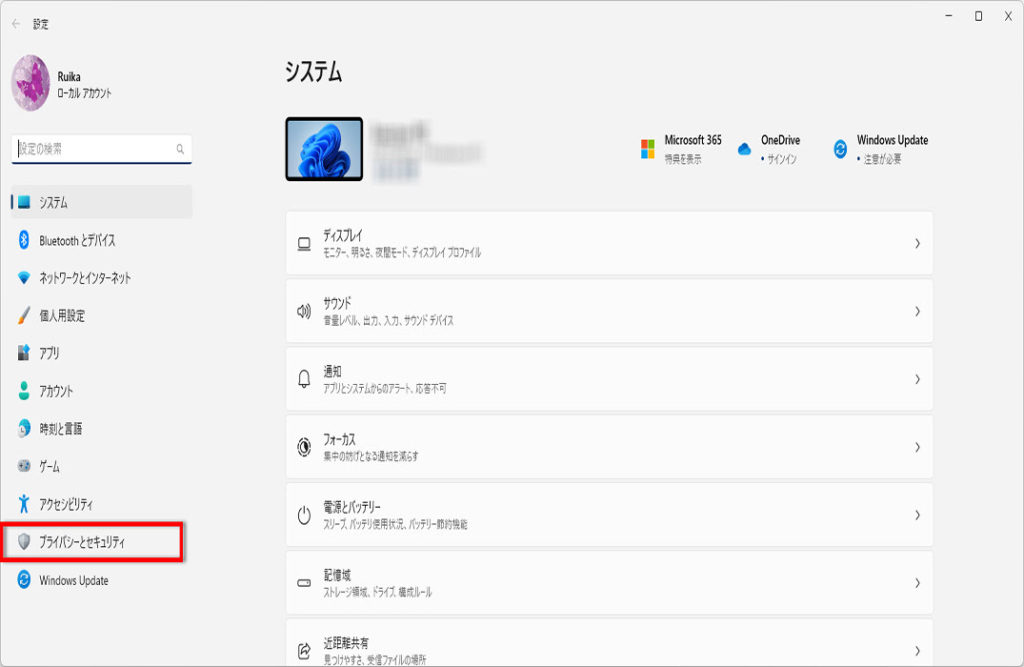Open the アプリ section in sidebar
The width and height of the screenshot is (1024, 667).
click(x=49, y=353)
